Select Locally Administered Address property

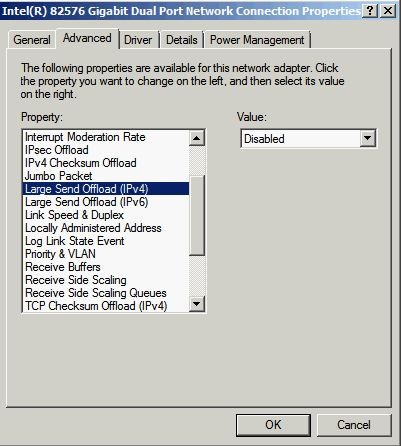(x=106, y=228)
